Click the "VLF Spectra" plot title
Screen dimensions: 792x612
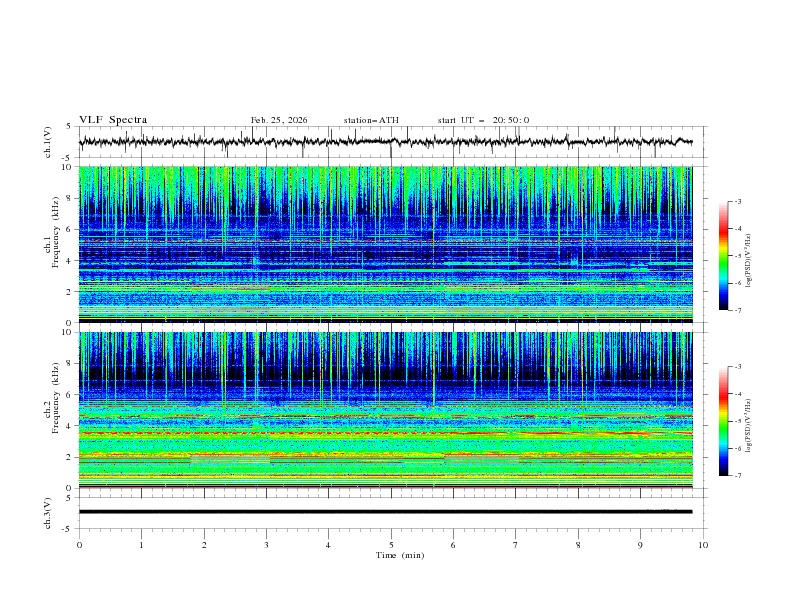113,120
